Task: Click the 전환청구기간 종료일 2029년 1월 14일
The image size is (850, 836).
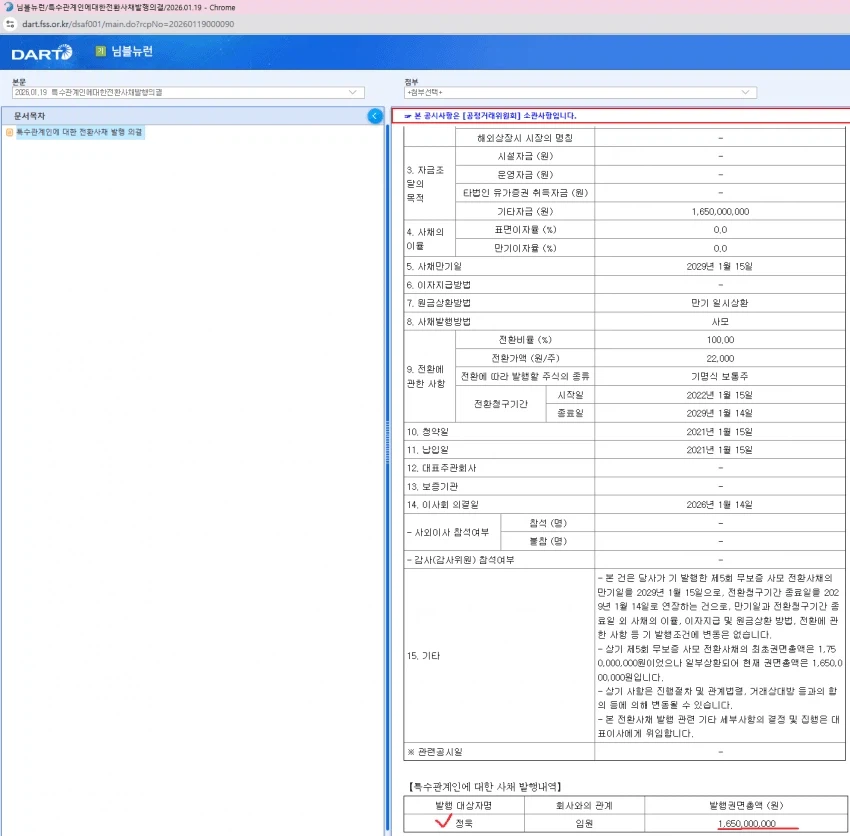Action: (719, 413)
